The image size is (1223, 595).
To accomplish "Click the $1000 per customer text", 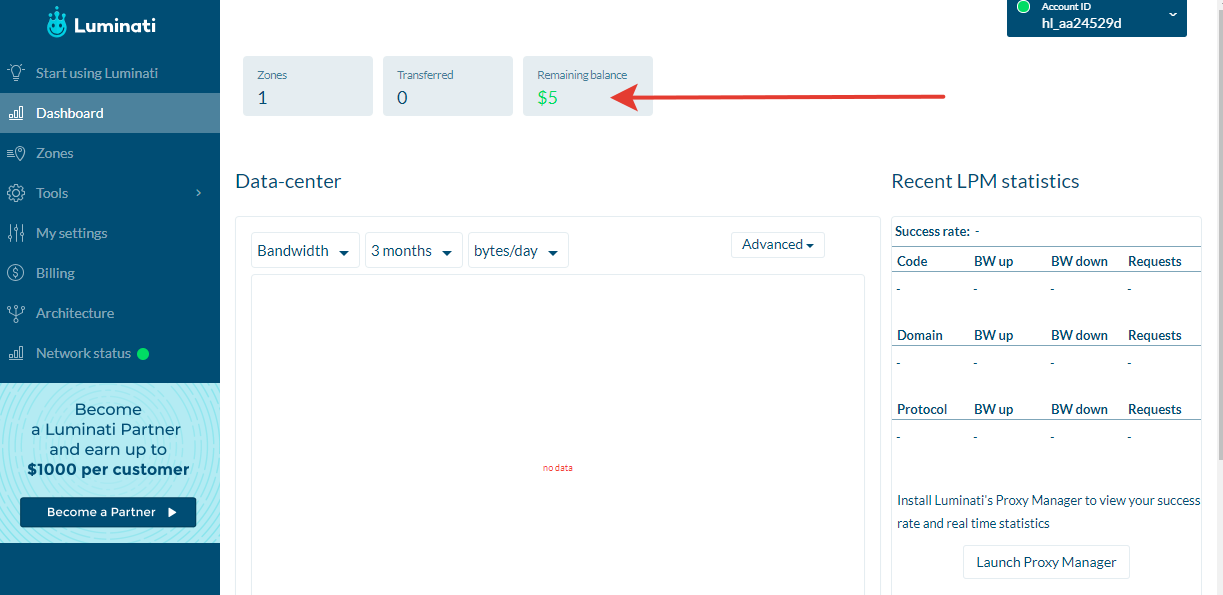I will pyautogui.click(x=108, y=469).
